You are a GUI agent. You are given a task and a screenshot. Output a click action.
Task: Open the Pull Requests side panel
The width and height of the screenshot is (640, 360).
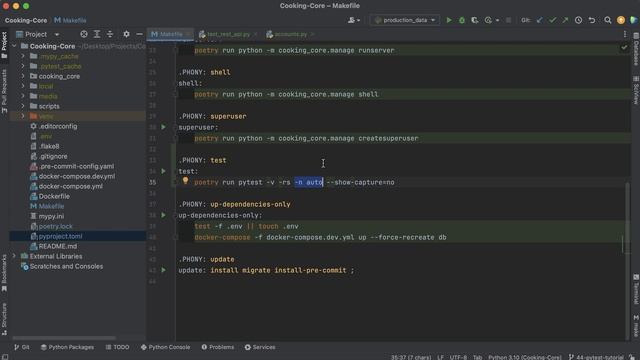(4, 91)
